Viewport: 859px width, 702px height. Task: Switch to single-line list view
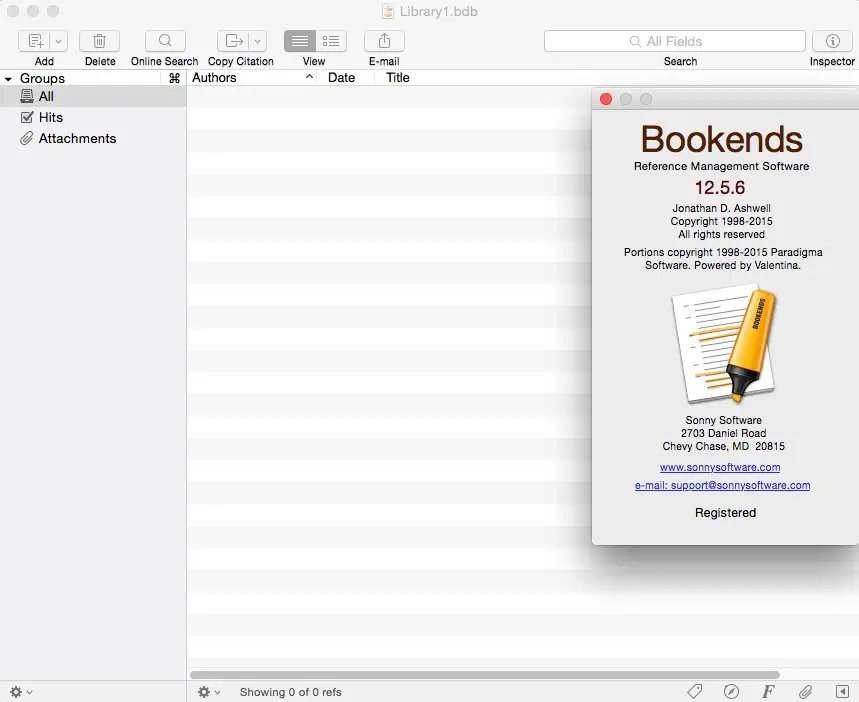(x=300, y=41)
